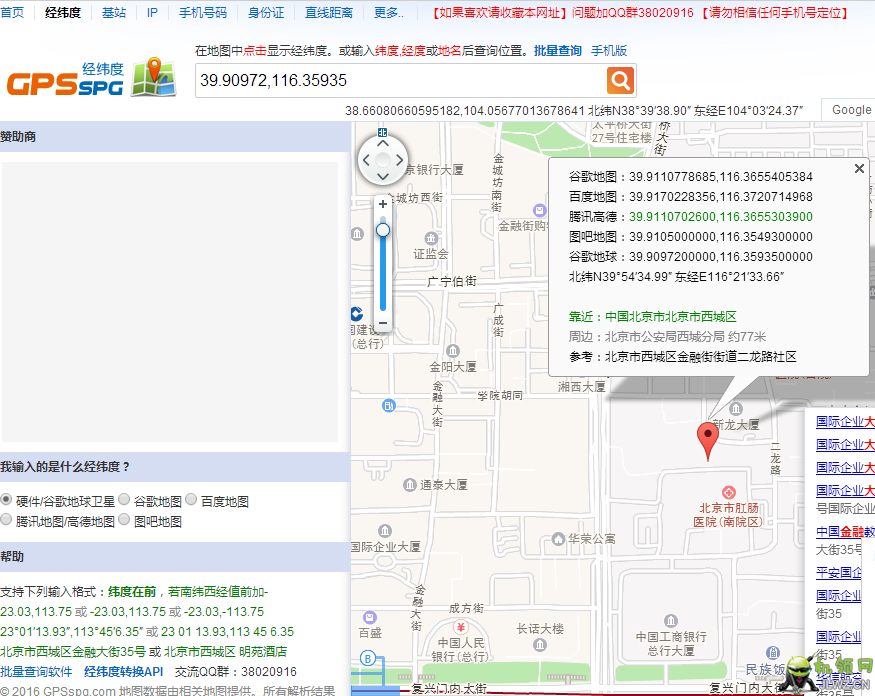Screen dimensions: 875x696
Task: Select 硬件/谷歌地球卫星 radio option
Action: (6, 499)
